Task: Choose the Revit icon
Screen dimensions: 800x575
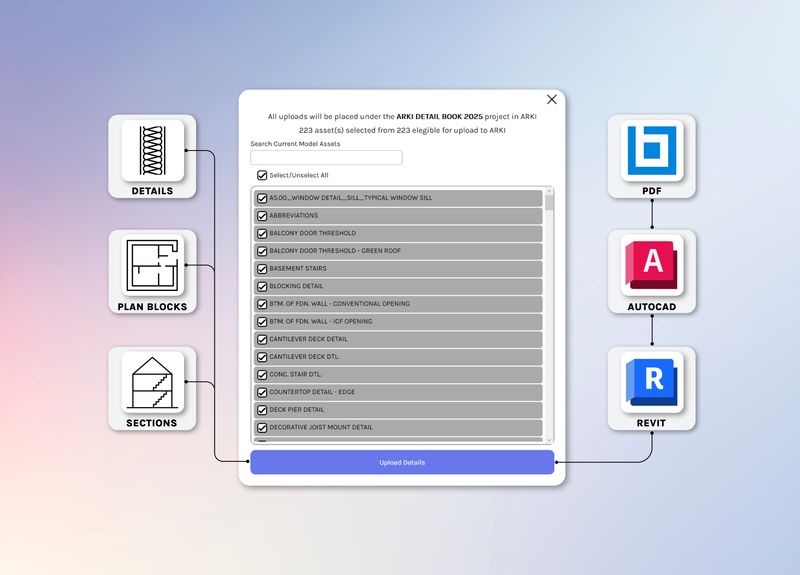Action: point(652,381)
